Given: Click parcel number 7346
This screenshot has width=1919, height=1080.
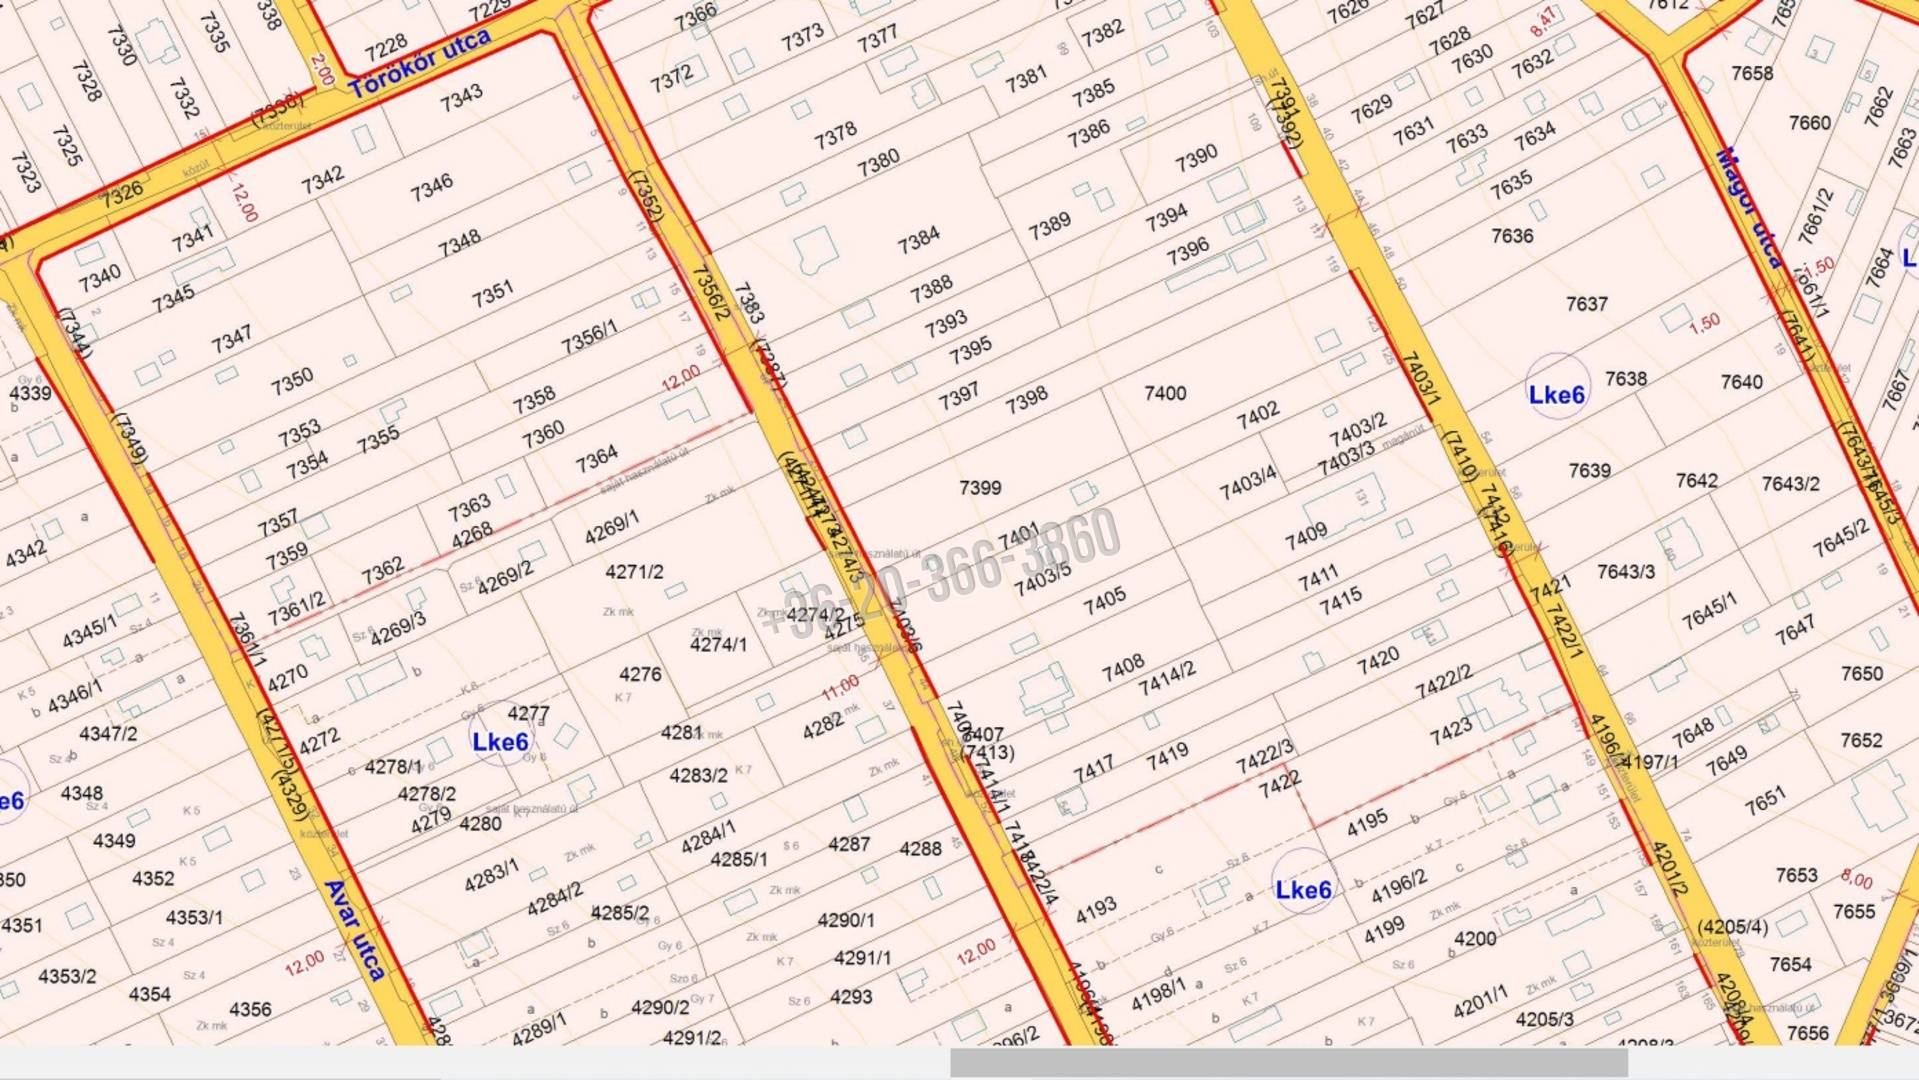Looking at the screenshot, I should point(431,187).
